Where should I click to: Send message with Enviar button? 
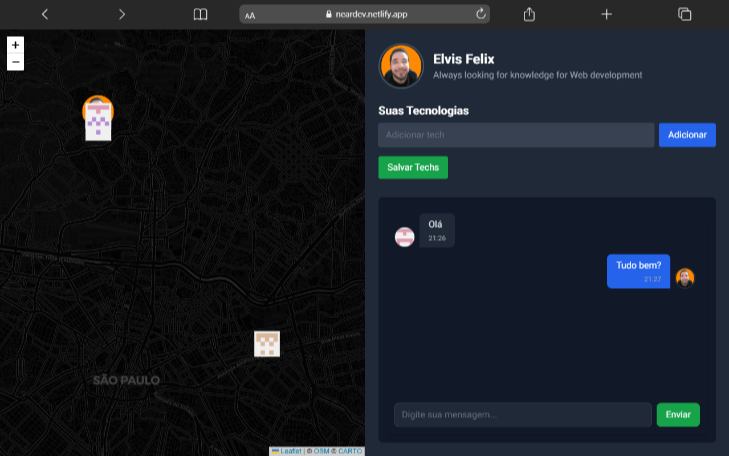tap(678, 414)
